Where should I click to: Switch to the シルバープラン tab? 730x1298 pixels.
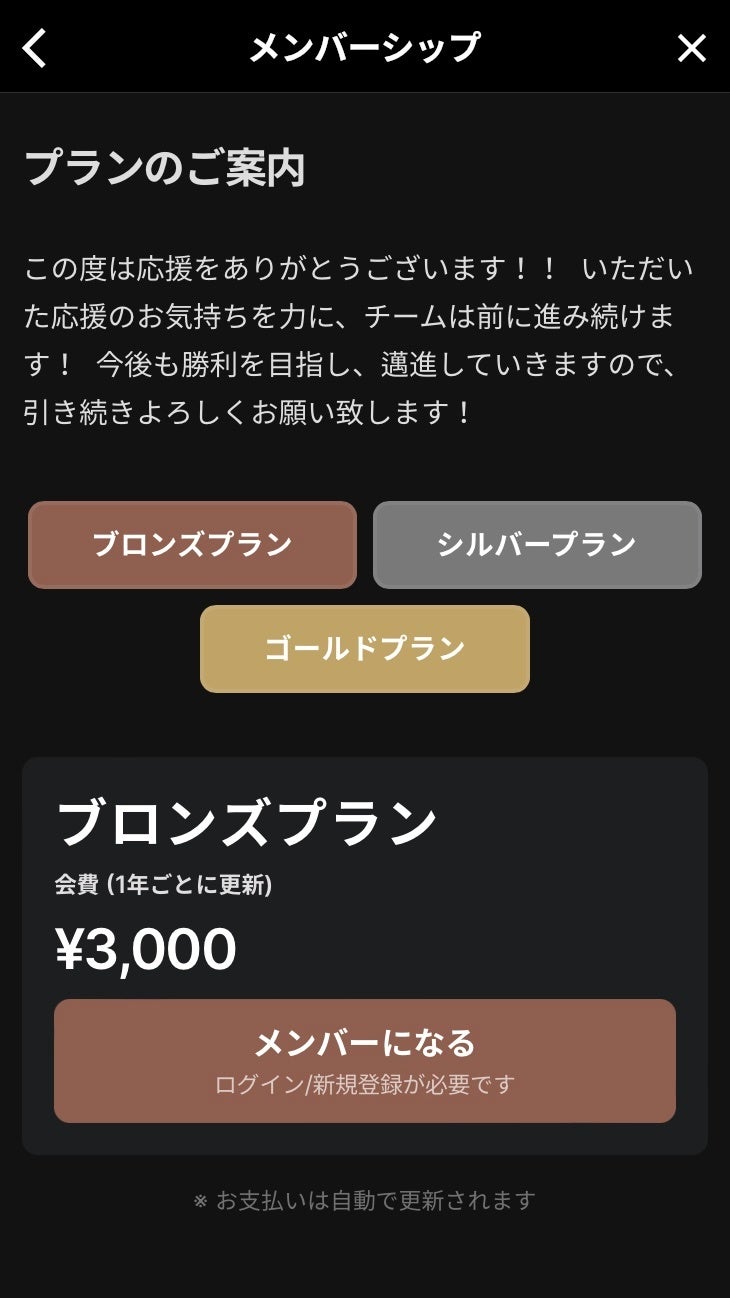tap(537, 545)
